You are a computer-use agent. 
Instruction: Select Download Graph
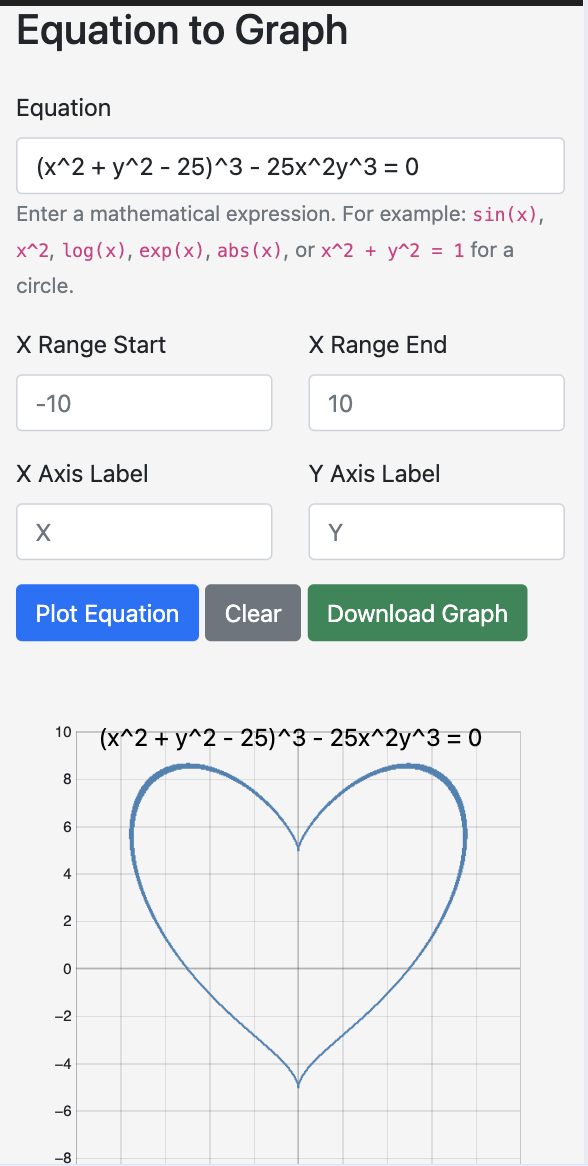(x=417, y=613)
